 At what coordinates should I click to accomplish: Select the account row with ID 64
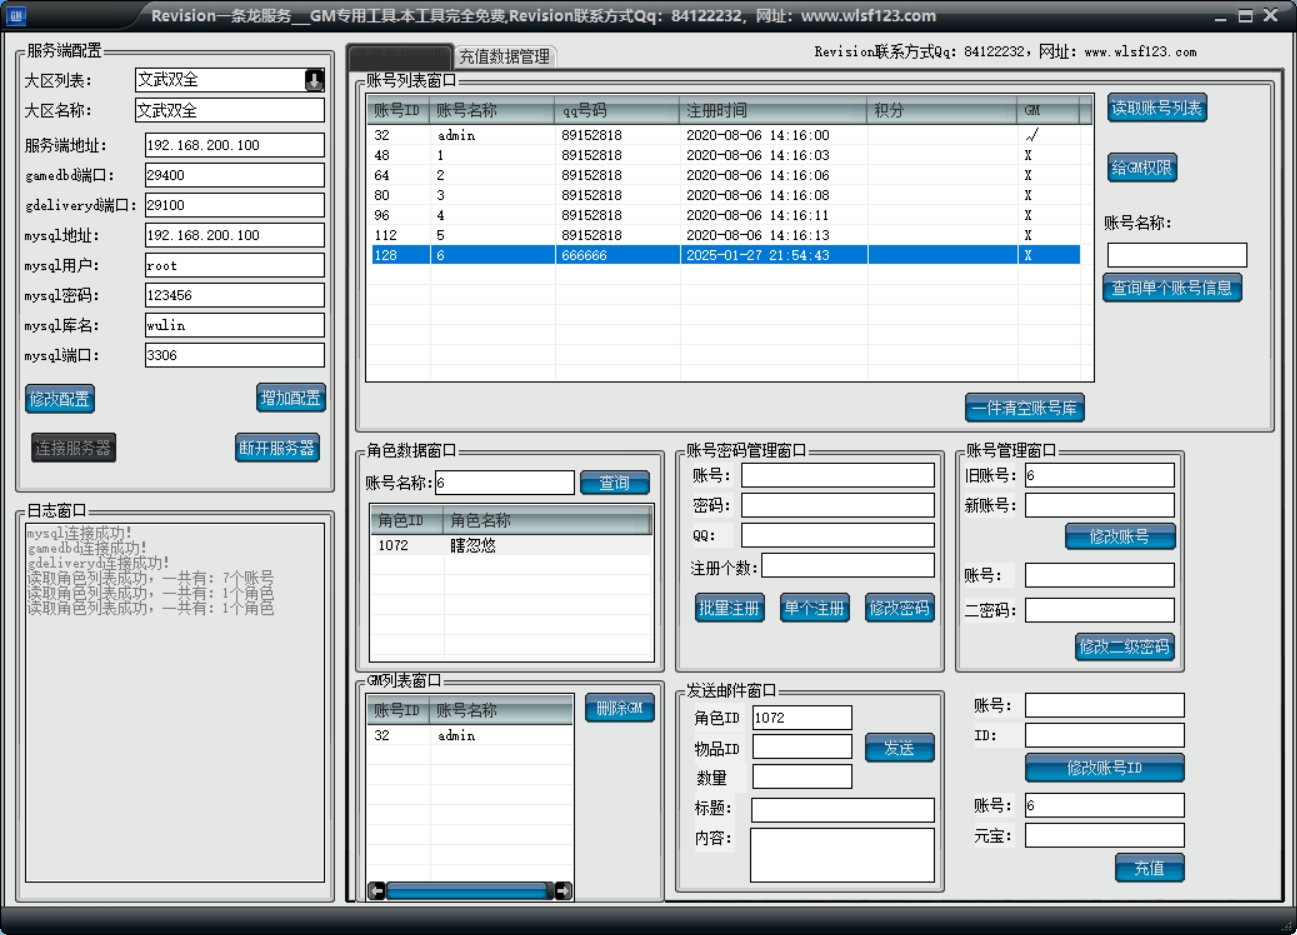[x=725, y=175]
